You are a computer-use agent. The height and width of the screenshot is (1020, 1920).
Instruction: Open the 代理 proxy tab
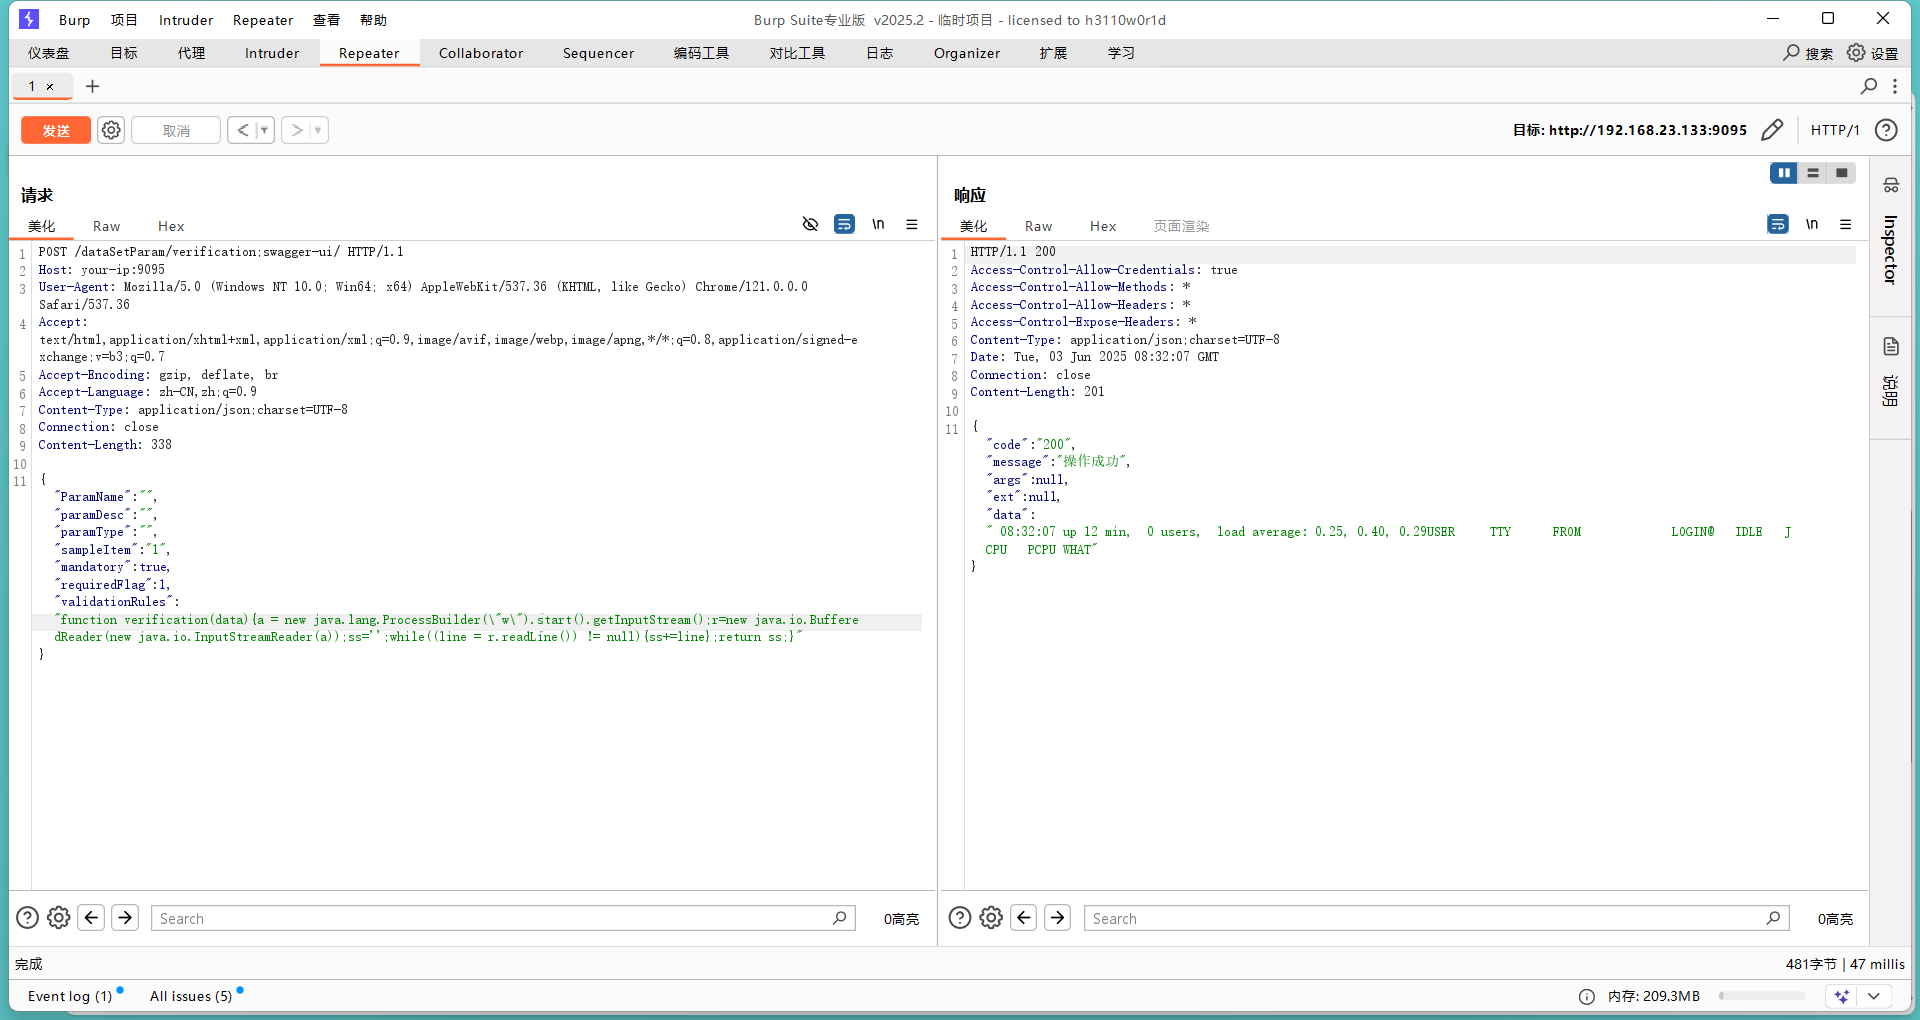191,53
